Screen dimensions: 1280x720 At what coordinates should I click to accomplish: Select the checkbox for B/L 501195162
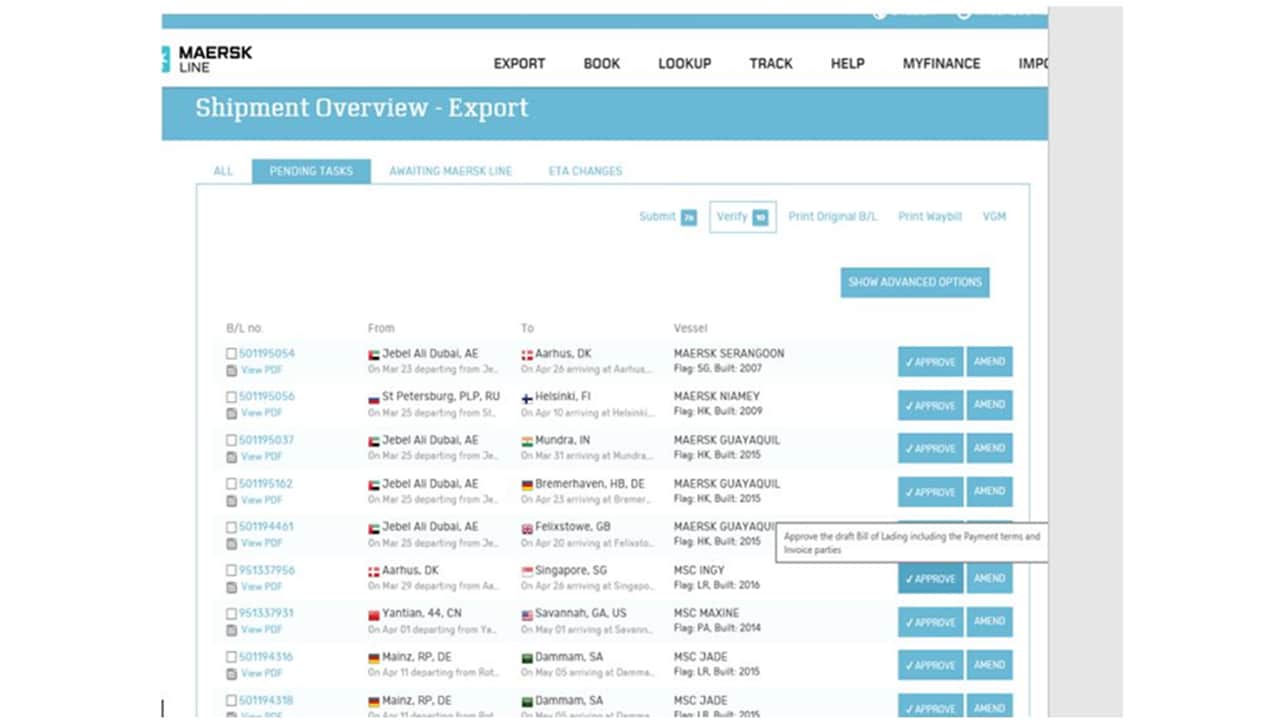[x=231, y=484]
